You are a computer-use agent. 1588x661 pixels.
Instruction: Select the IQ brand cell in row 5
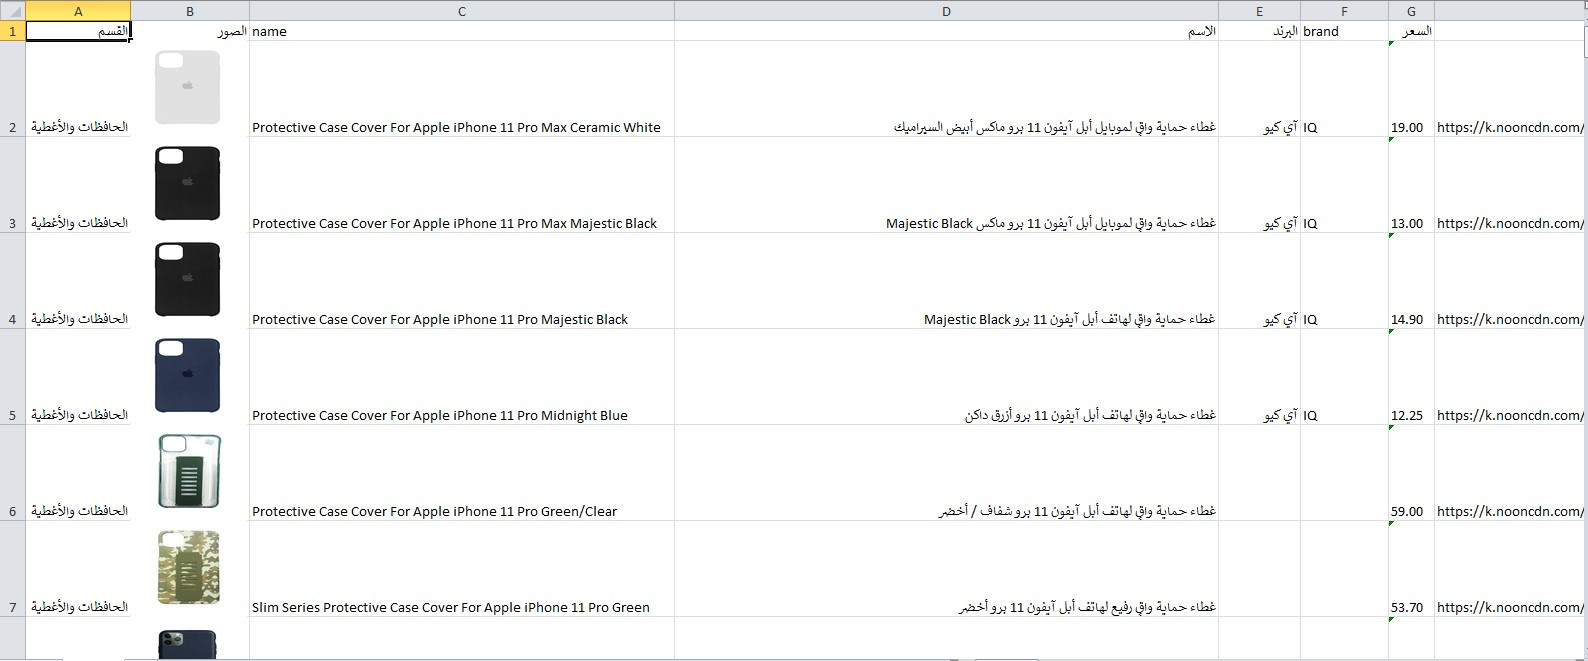point(1344,377)
